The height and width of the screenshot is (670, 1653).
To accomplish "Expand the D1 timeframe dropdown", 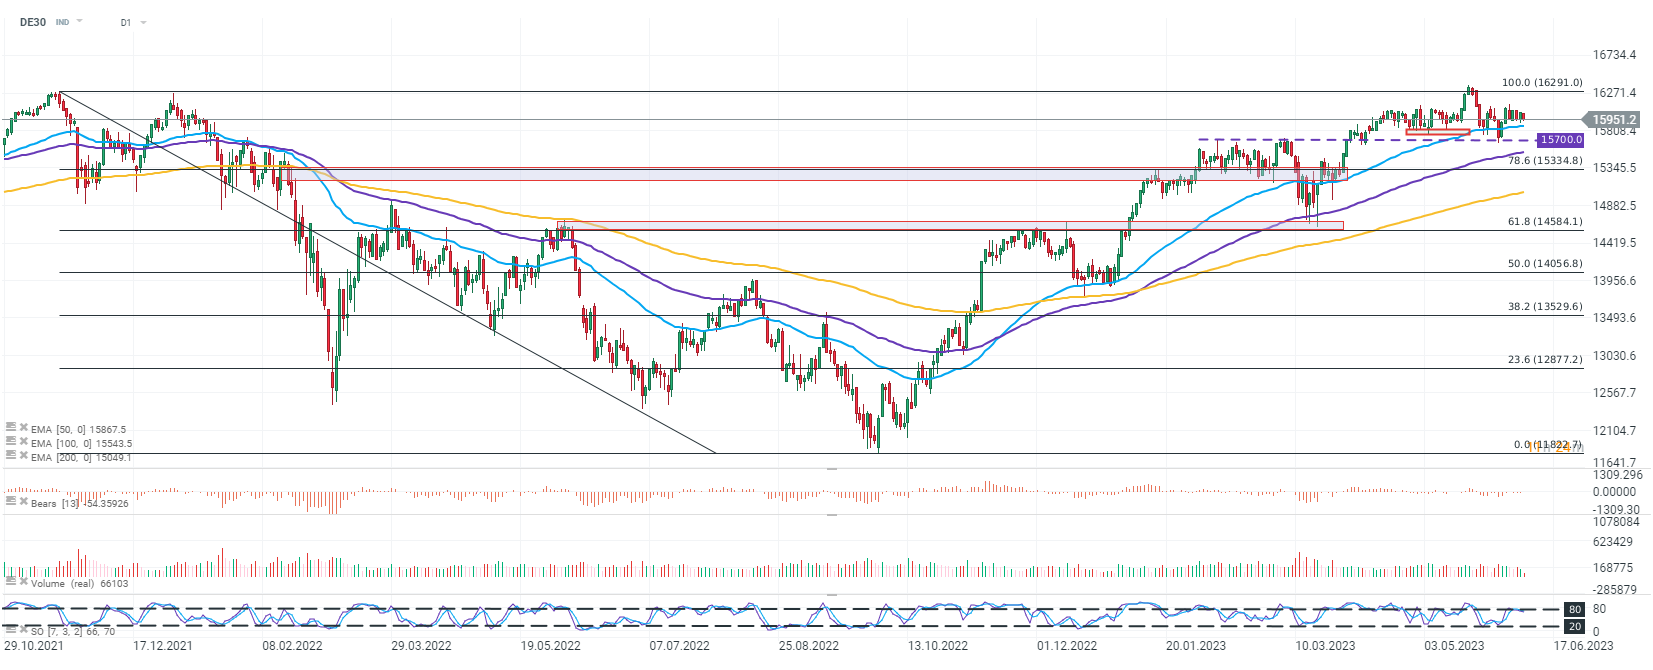I will tap(144, 22).
